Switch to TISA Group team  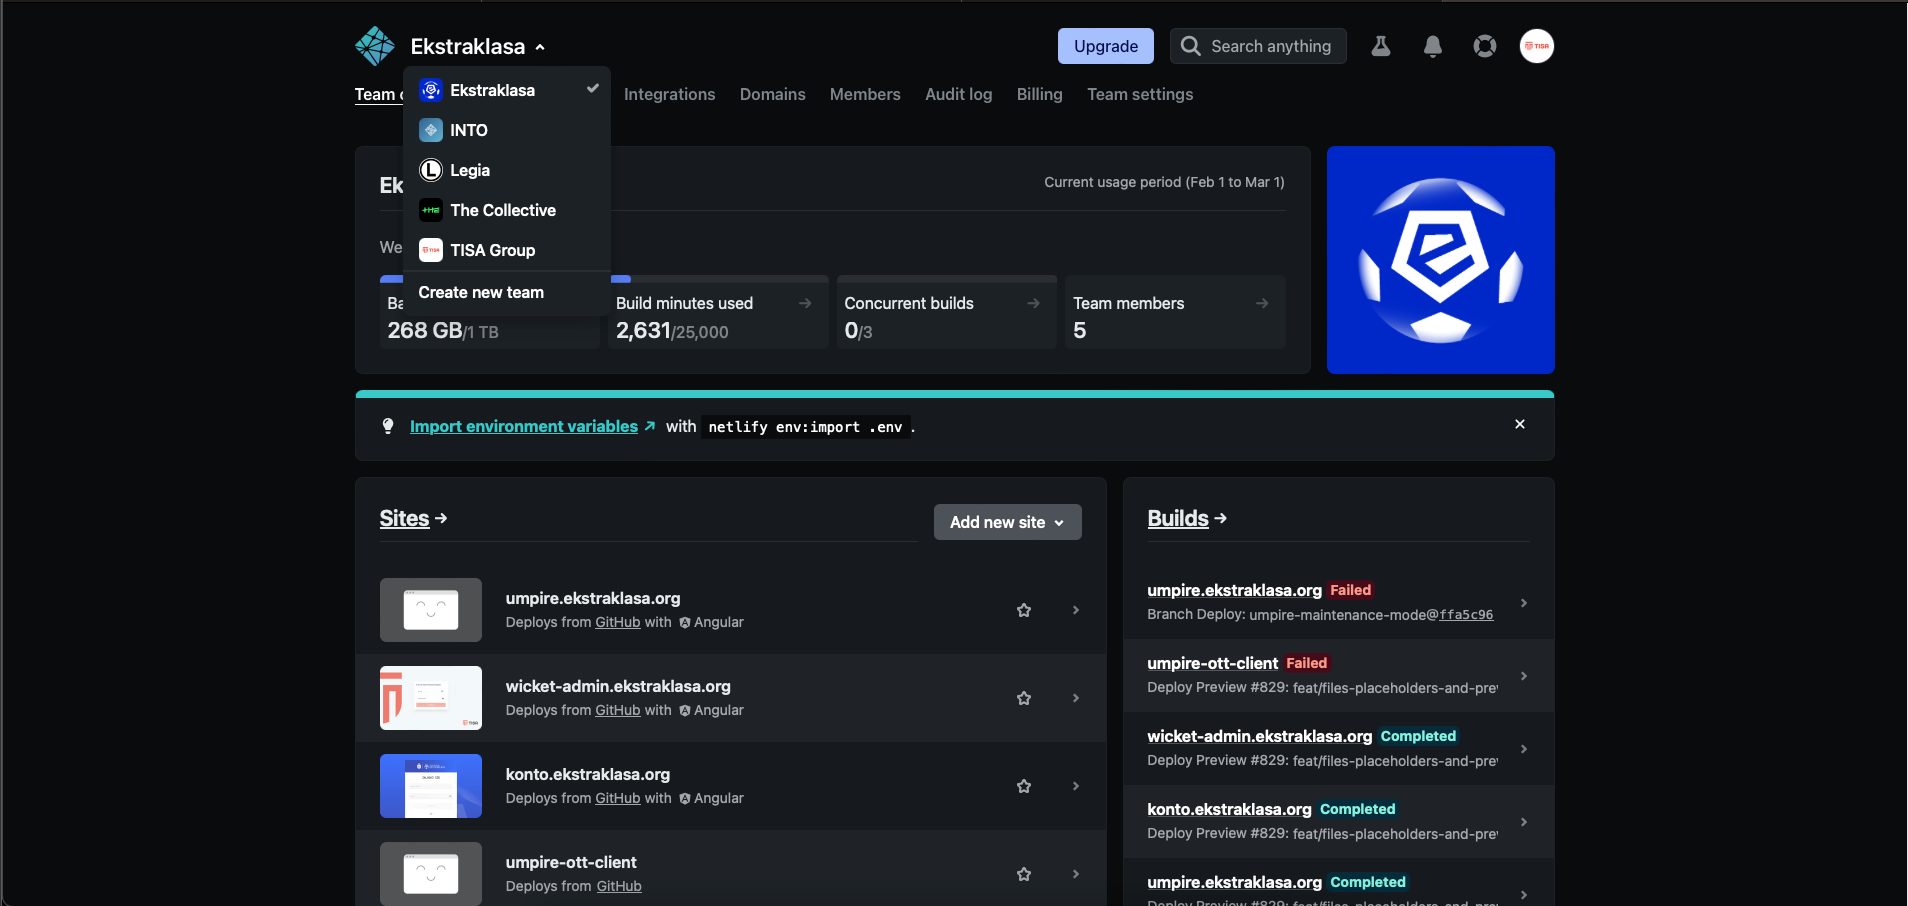[x=507, y=250]
